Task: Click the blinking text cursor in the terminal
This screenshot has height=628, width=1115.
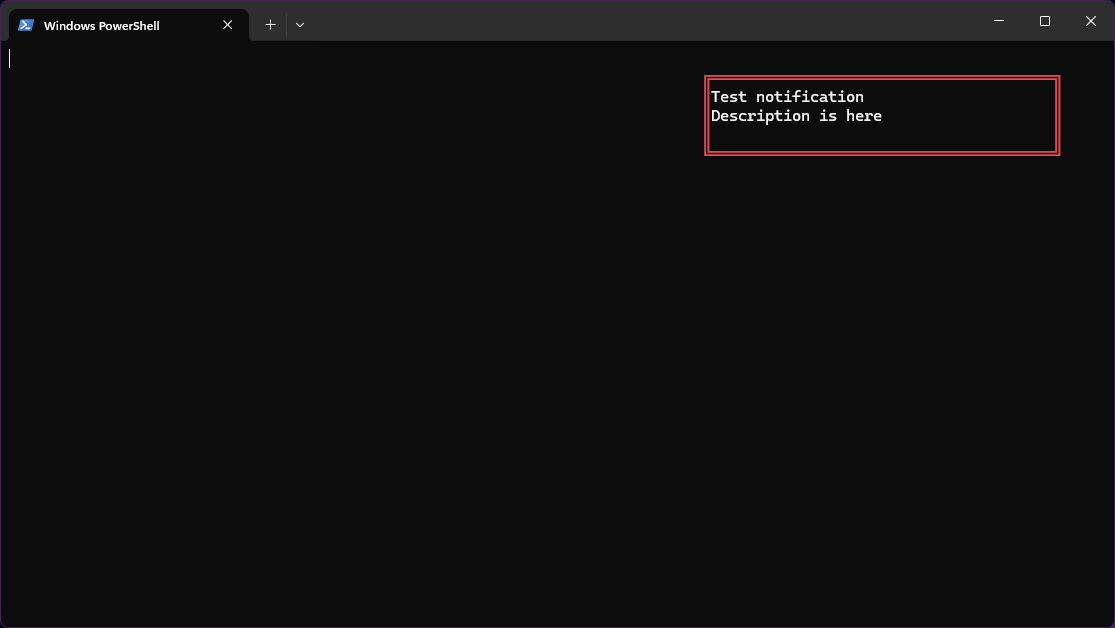Action: [10, 58]
